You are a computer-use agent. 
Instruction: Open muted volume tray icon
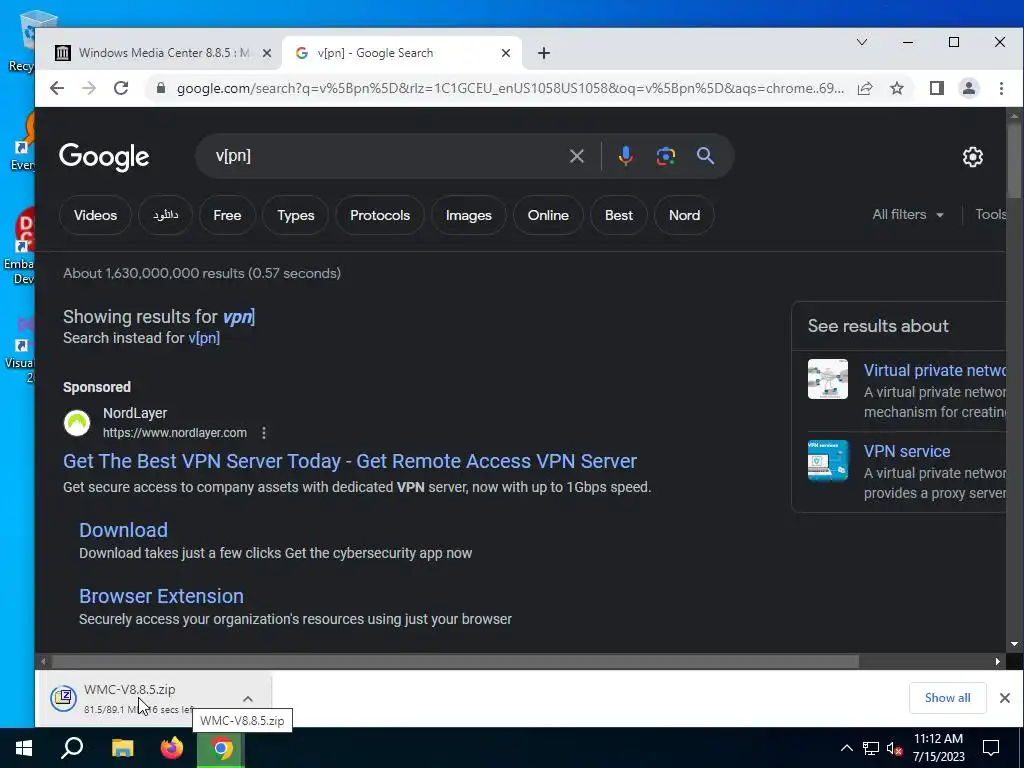coord(894,748)
